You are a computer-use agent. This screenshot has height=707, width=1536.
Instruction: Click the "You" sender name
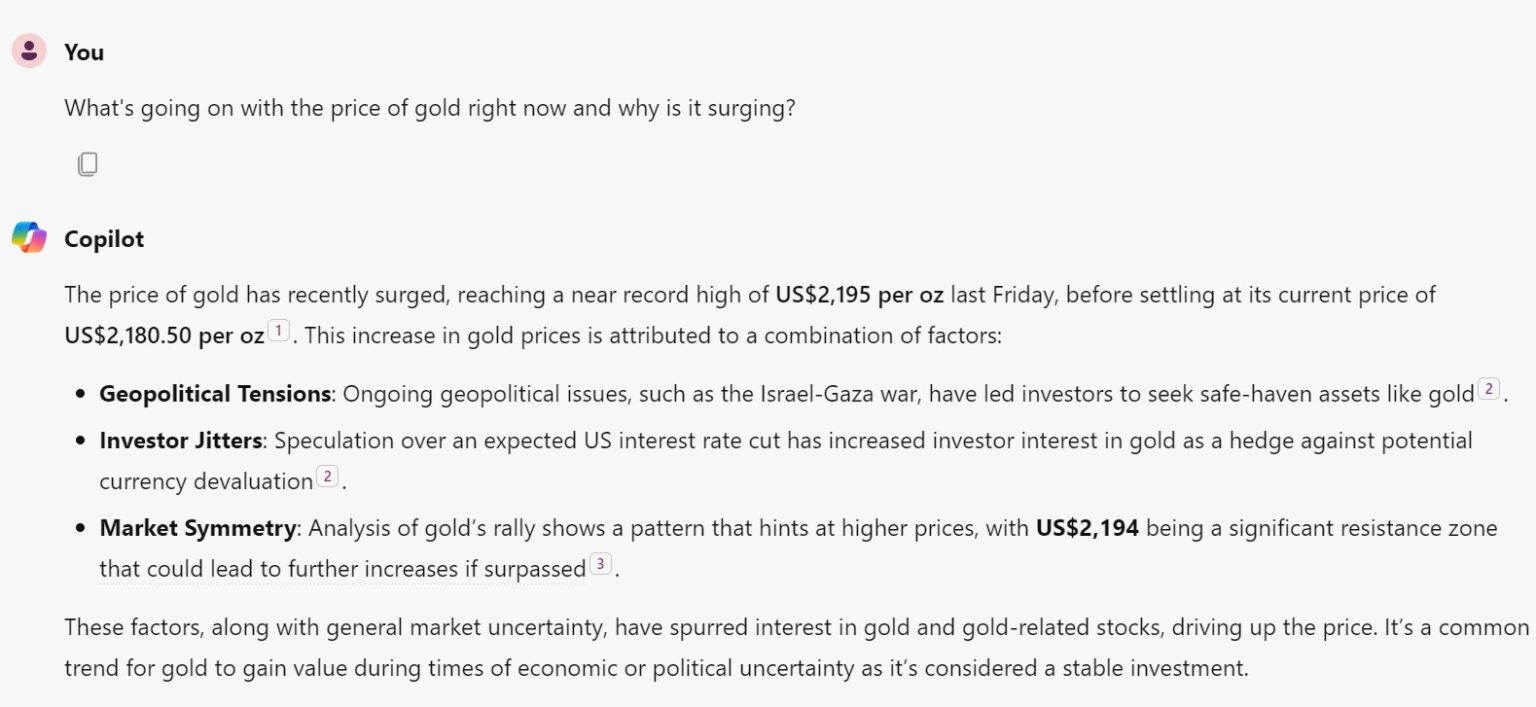[84, 52]
